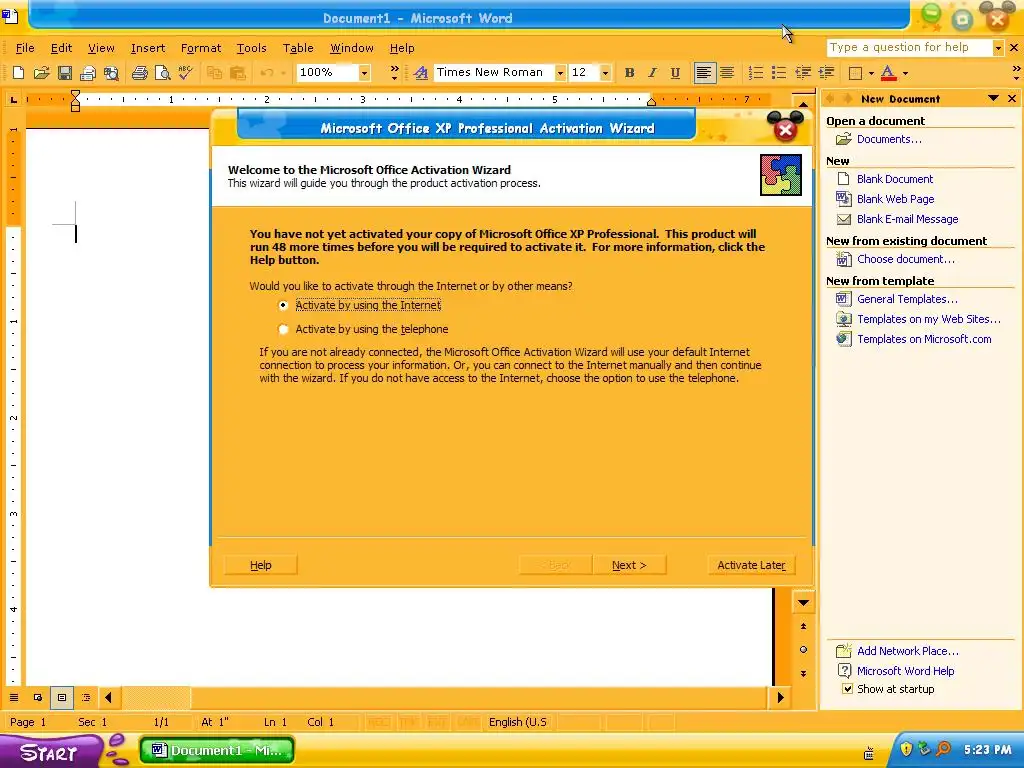Screen dimensions: 1024x768
Task: Click the Decrease Indent icon
Action: click(x=803, y=72)
